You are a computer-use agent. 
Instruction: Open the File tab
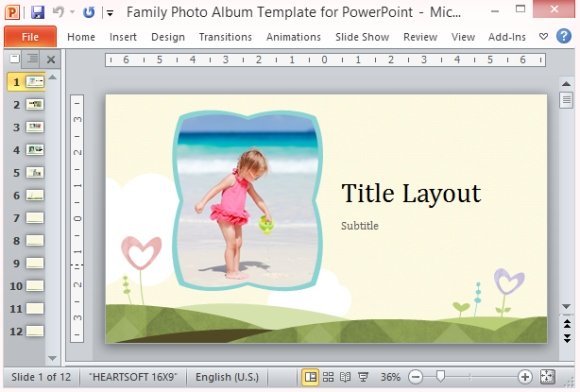click(30, 37)
